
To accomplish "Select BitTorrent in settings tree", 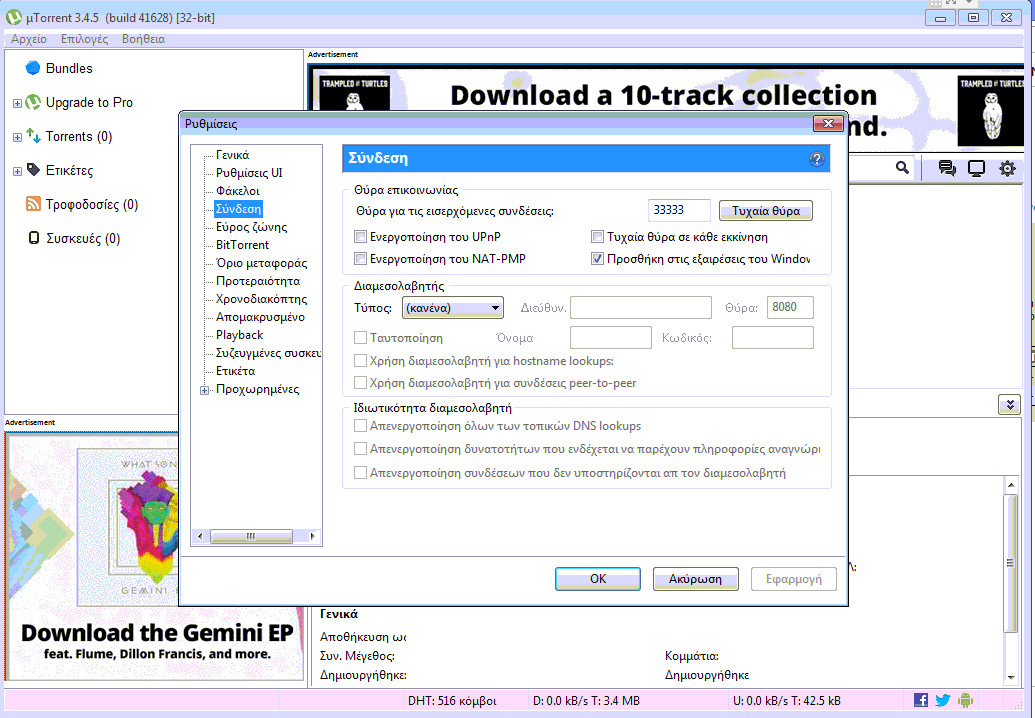I will tap(242, 244).
